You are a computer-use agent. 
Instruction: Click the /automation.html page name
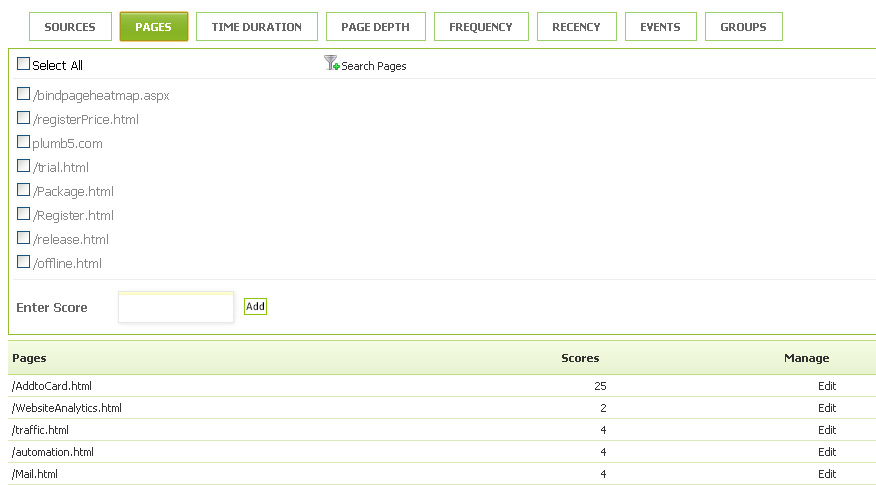click(x=53, y=452)
